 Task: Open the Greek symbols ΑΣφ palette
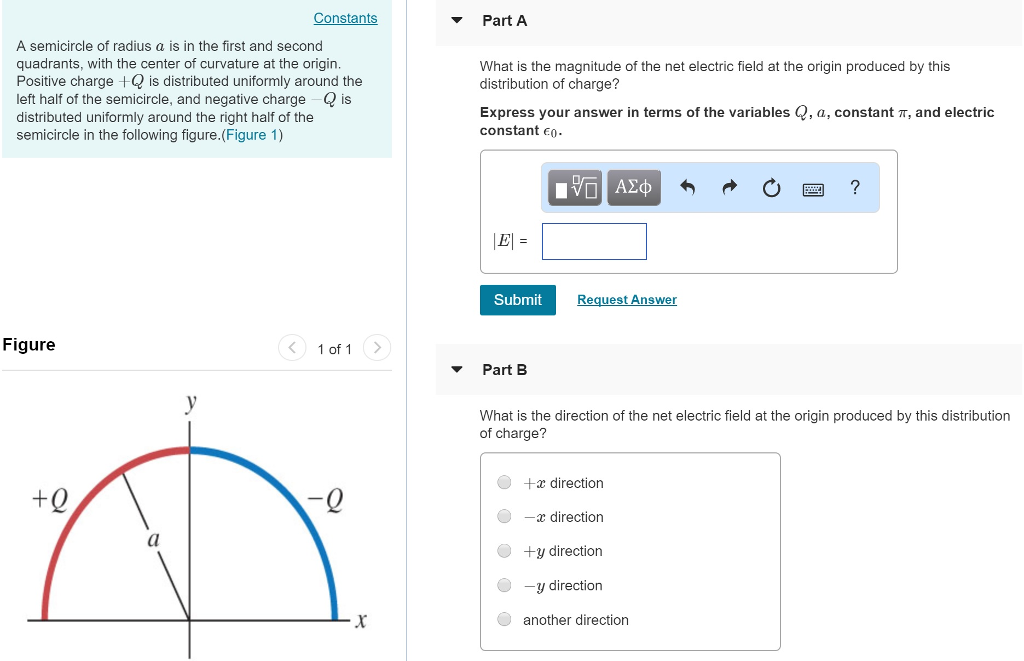coord(633,187)
